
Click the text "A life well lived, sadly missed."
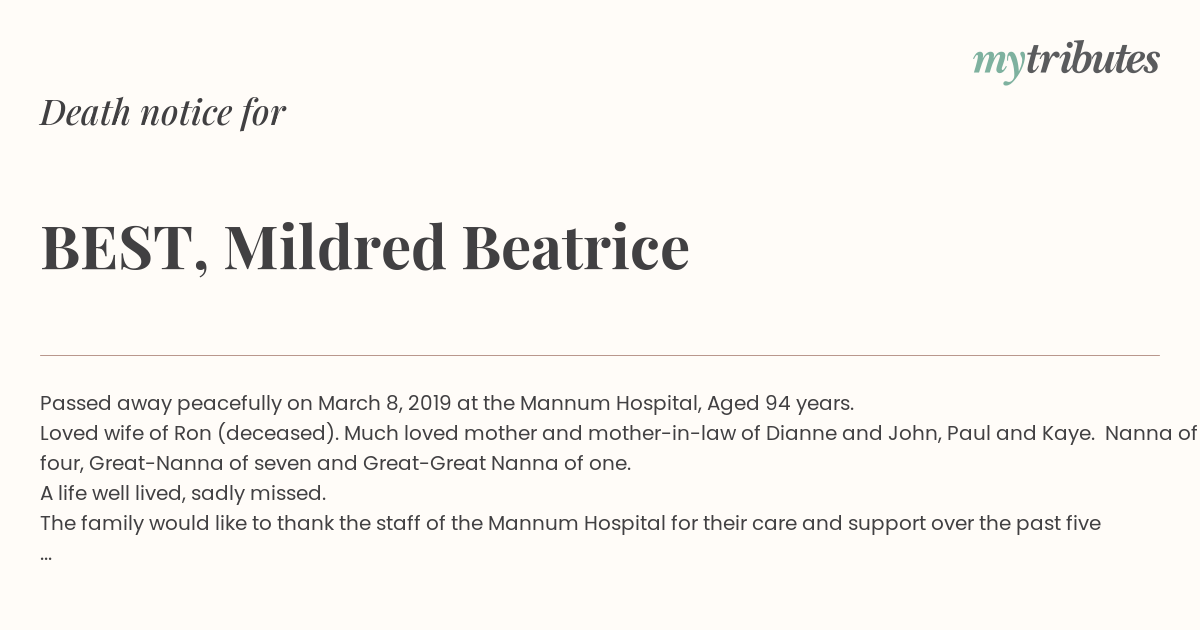(183, 493)
